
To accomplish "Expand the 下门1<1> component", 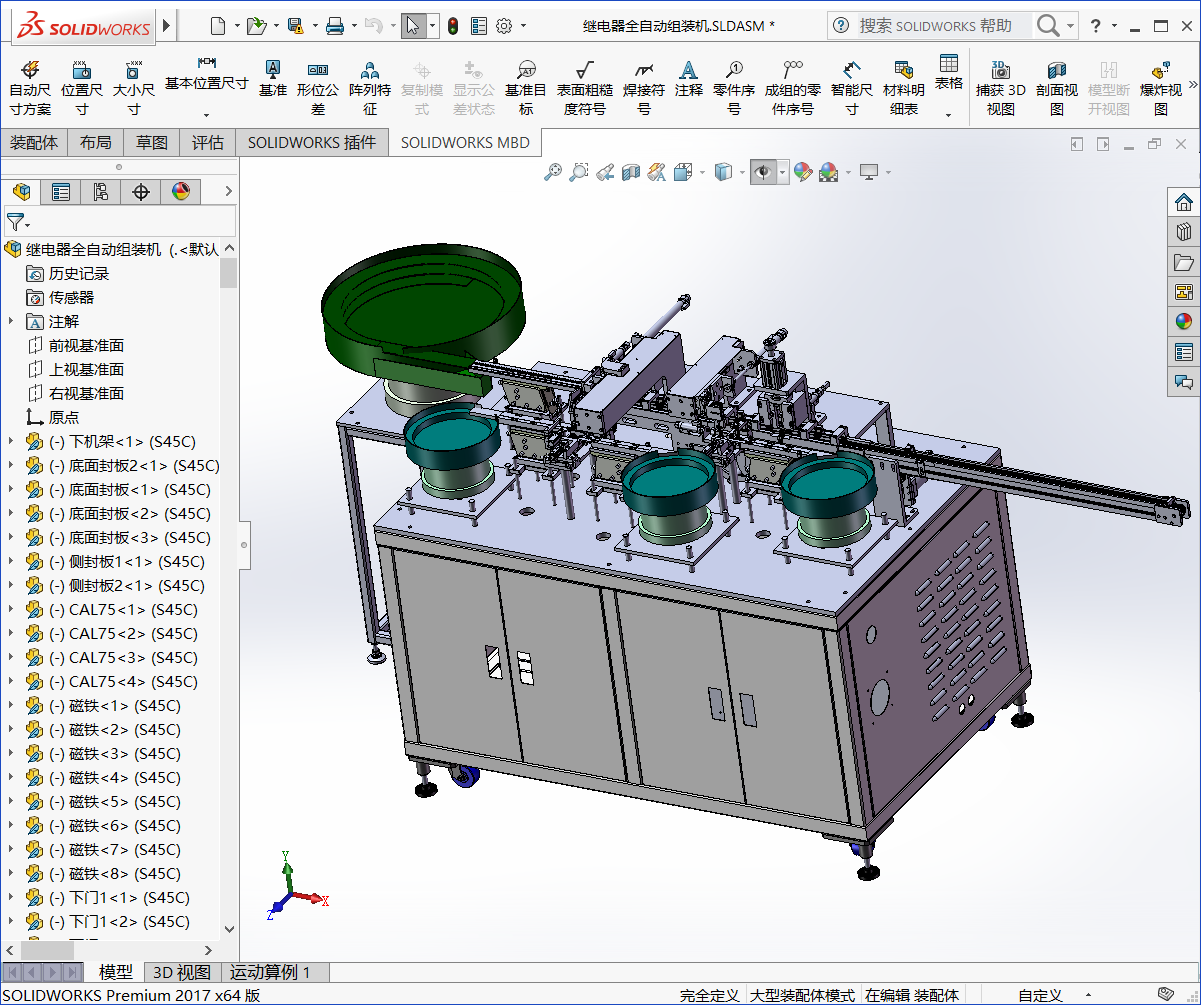I will [x=11, y=897].
